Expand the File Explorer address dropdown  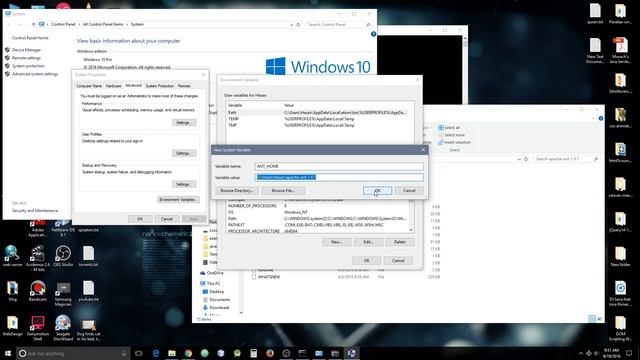(519, 159)
